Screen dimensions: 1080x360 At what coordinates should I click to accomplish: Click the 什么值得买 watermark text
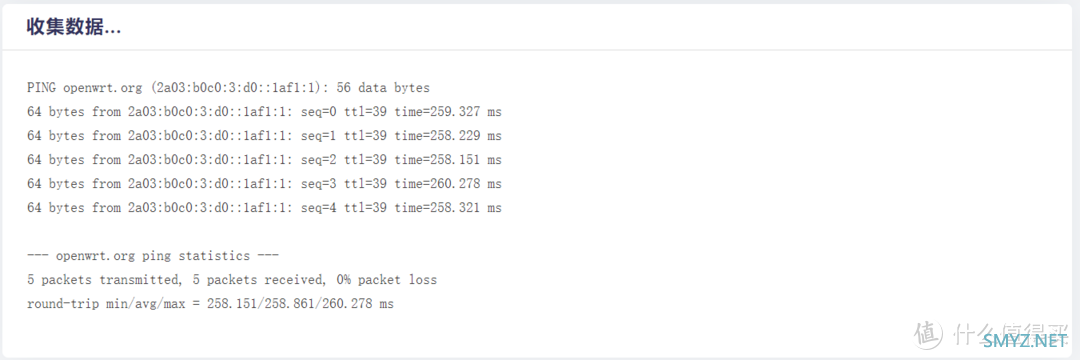click(x=1011, y=333)
